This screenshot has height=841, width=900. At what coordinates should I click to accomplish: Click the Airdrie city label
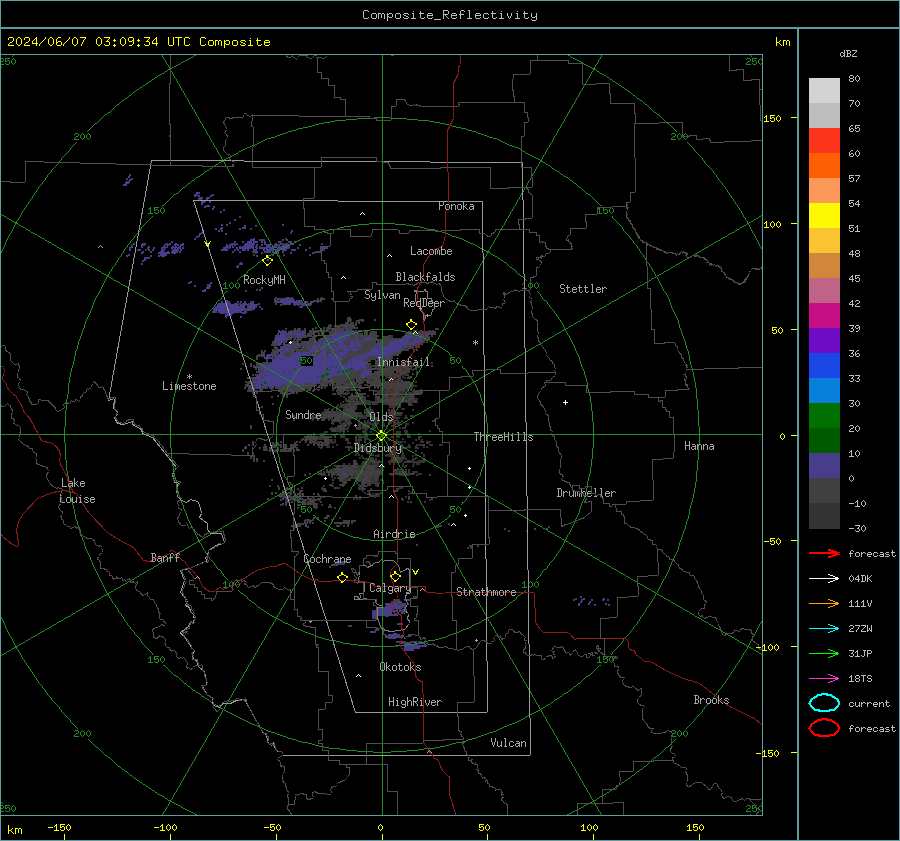click(394, 534)
